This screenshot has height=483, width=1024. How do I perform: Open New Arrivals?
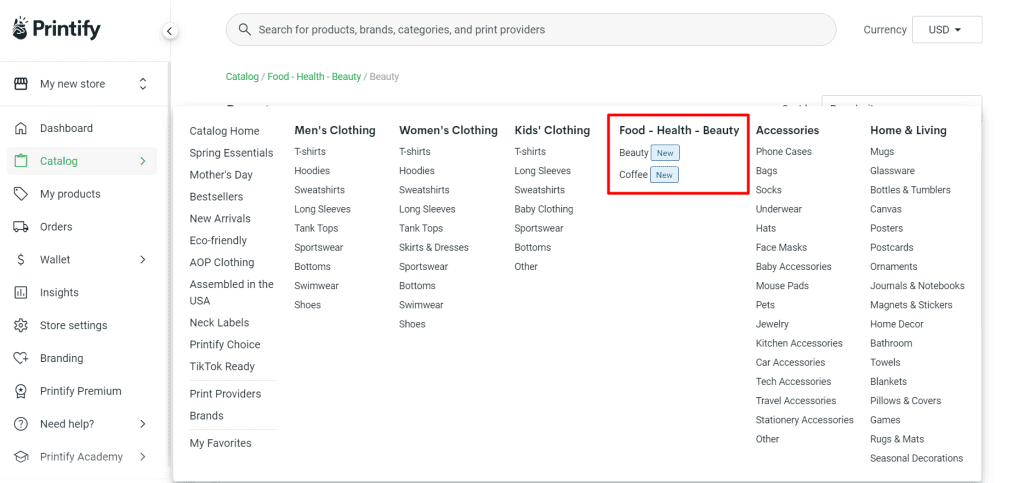[x=220, y=219]
